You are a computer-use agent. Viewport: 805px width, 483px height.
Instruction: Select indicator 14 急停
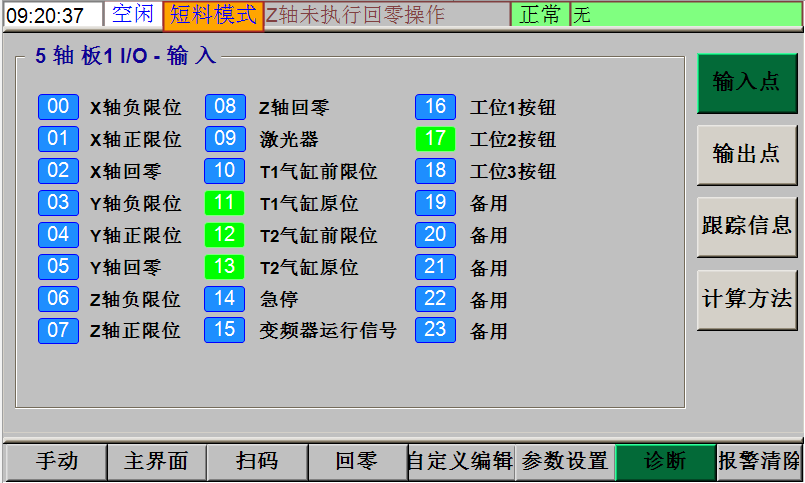pyautogui.click(x=225, y=299)
